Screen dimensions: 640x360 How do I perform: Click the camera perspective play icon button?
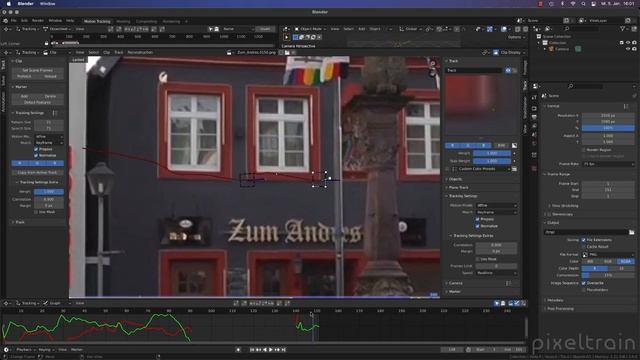click(x=287, y=37)
